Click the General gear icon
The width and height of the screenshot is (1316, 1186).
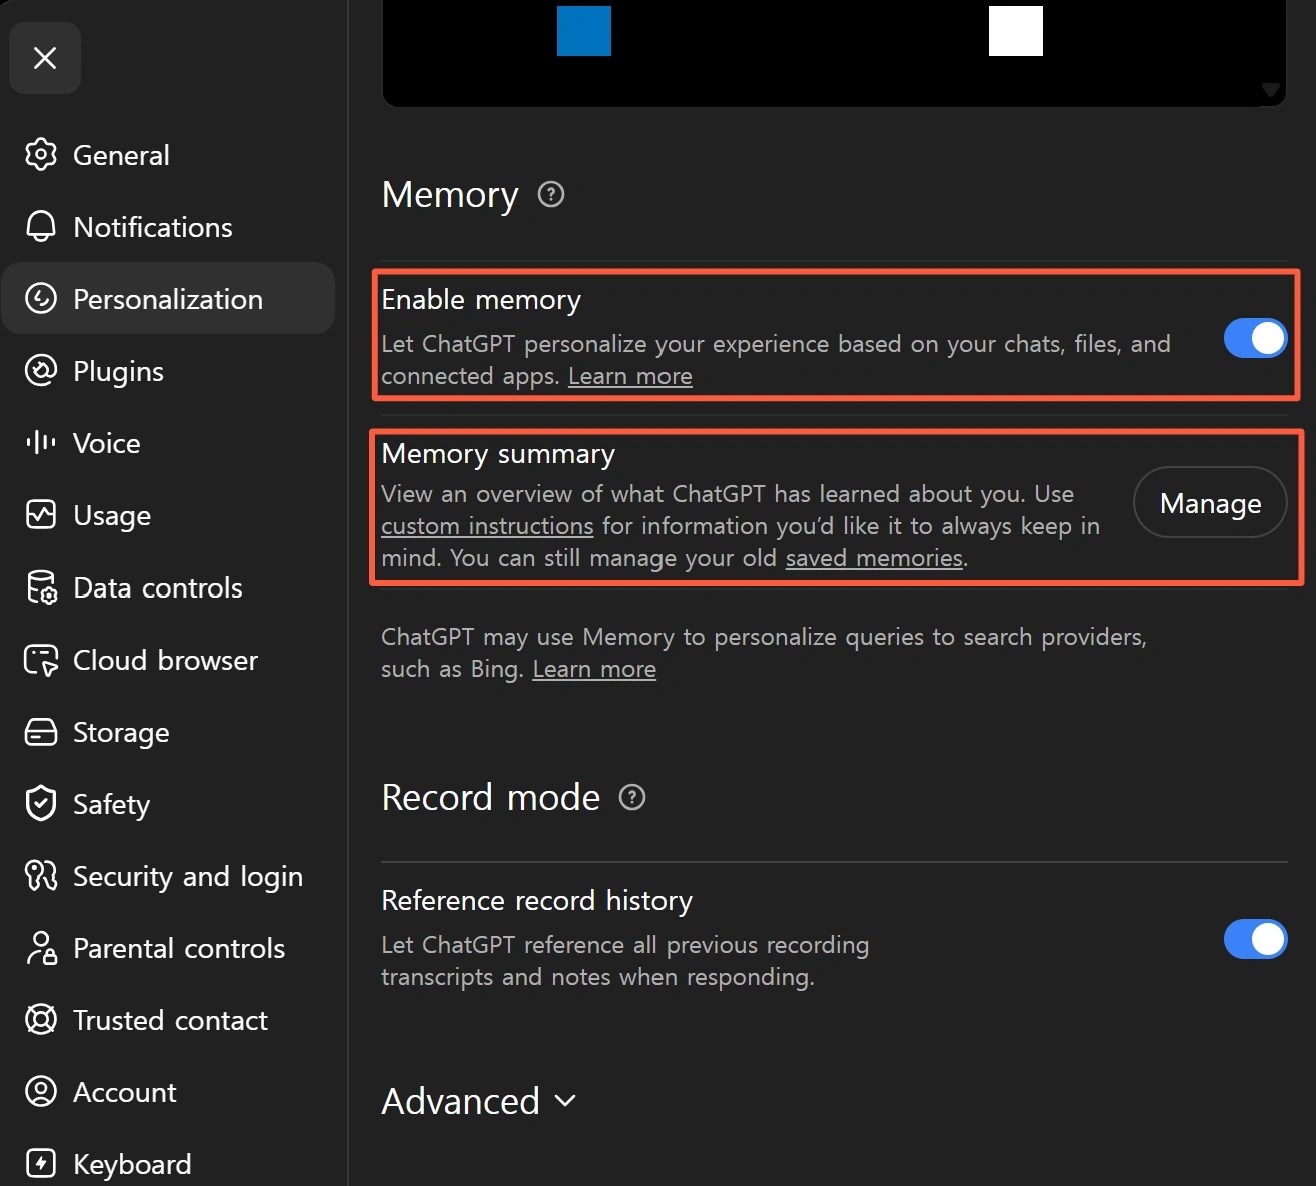(41, 155)
